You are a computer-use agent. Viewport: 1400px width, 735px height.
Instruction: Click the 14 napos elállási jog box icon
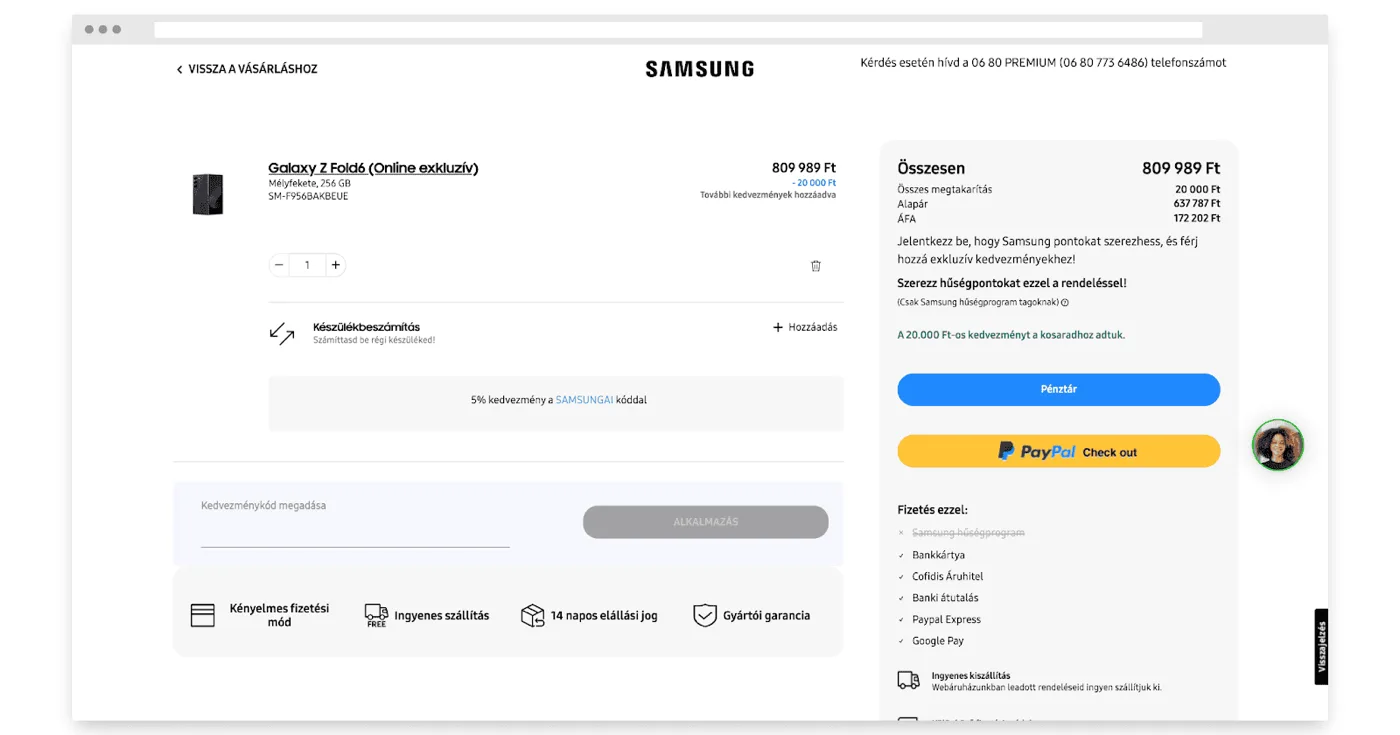point(533,615)
